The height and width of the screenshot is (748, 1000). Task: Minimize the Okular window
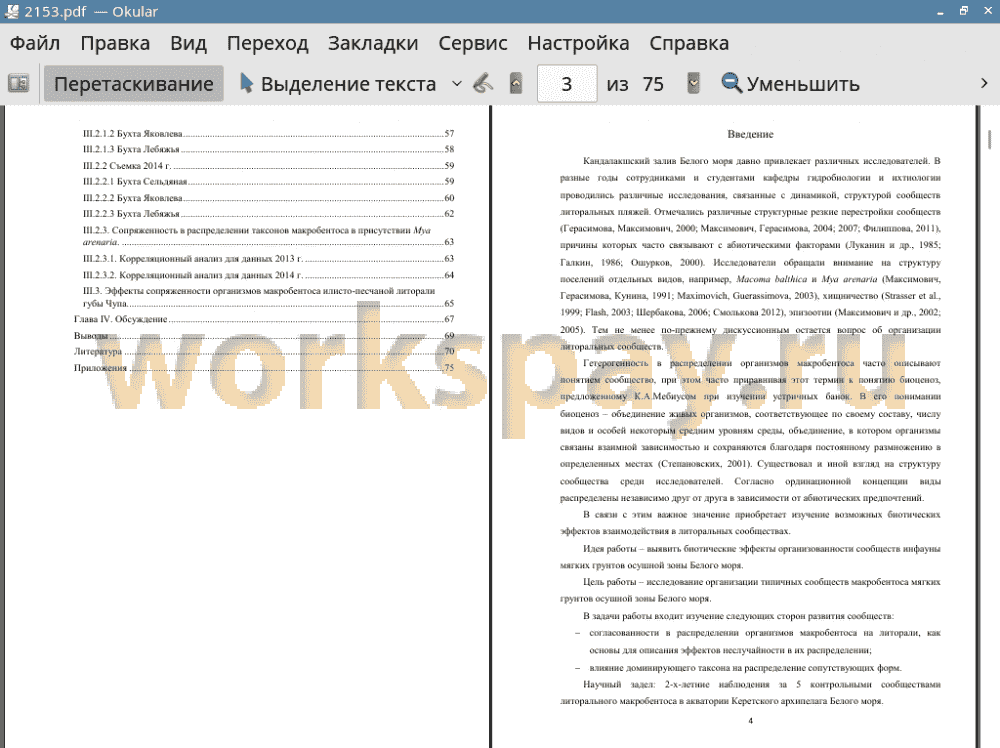tap(940, 11)
